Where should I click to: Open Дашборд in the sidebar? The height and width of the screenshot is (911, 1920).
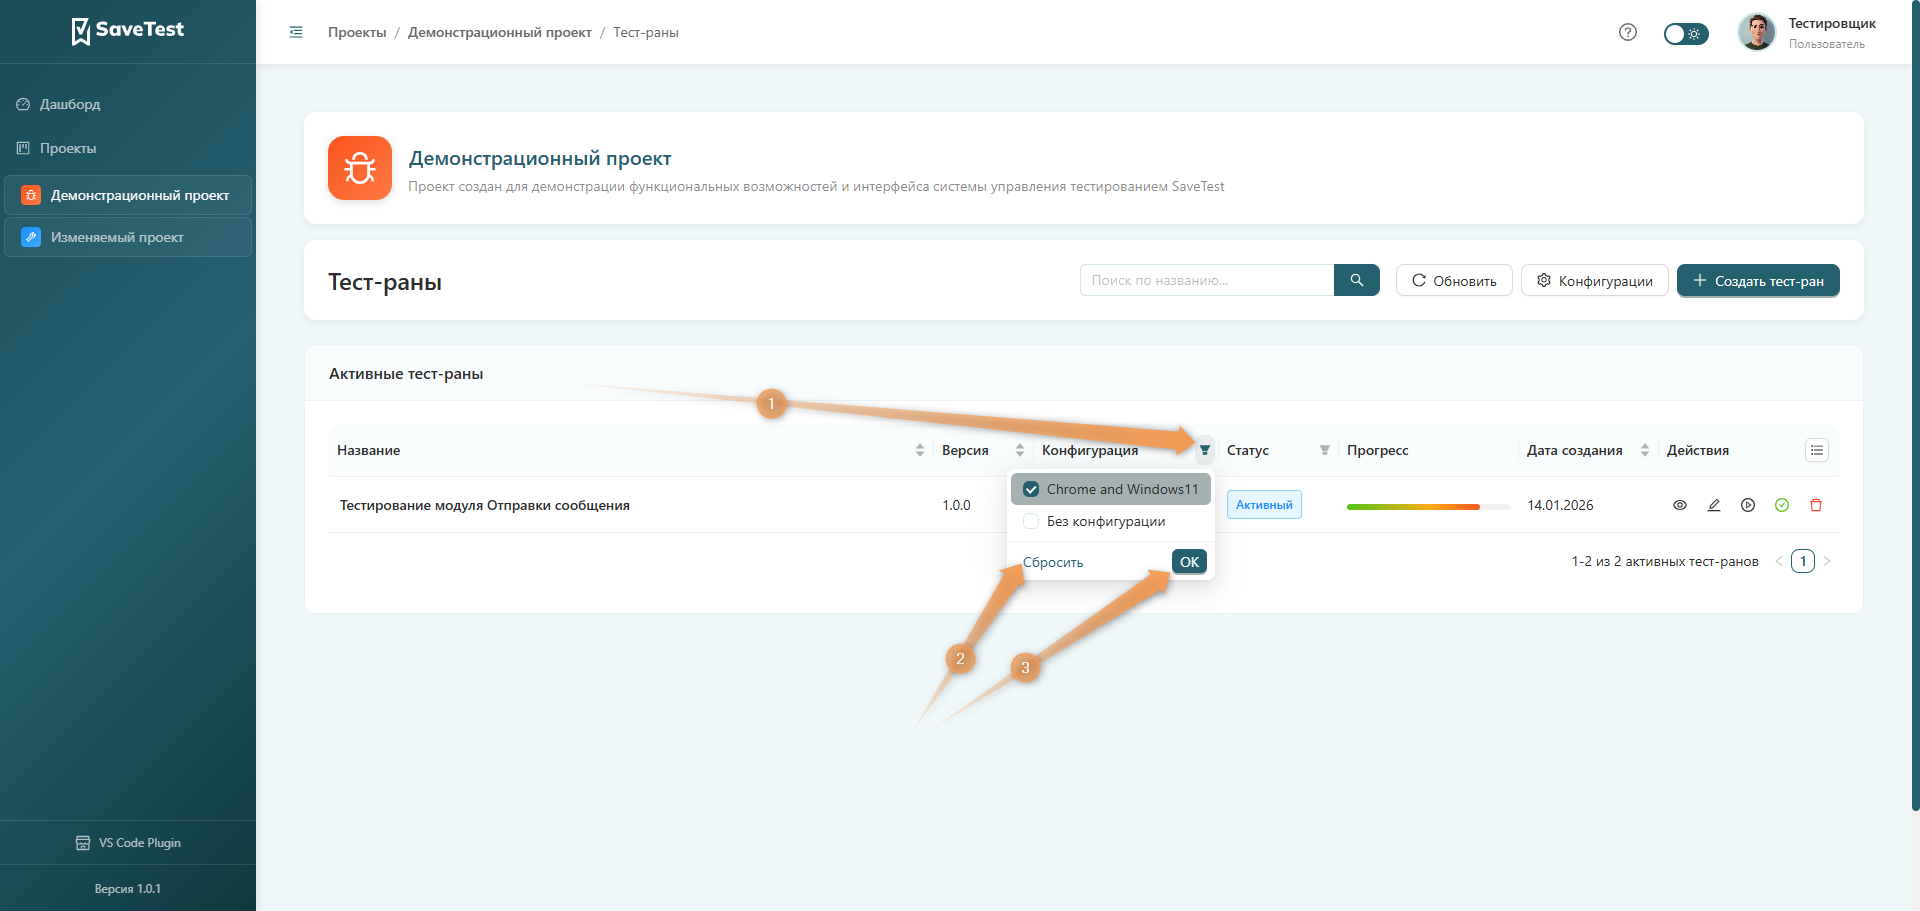pyautogui.click(x=70, y=104)
